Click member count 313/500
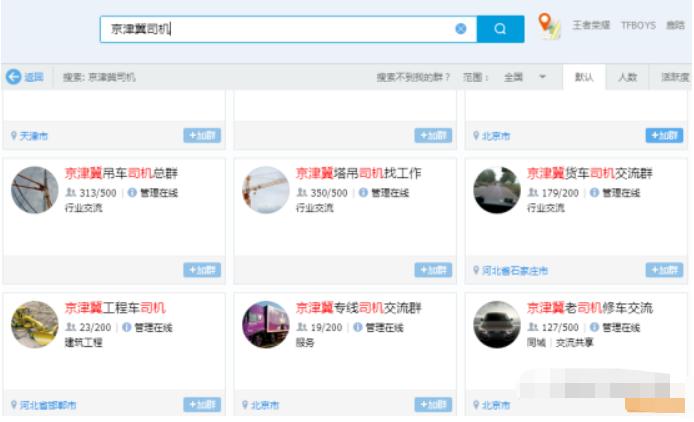Screen dimensions: 694x422 point(98,193)
